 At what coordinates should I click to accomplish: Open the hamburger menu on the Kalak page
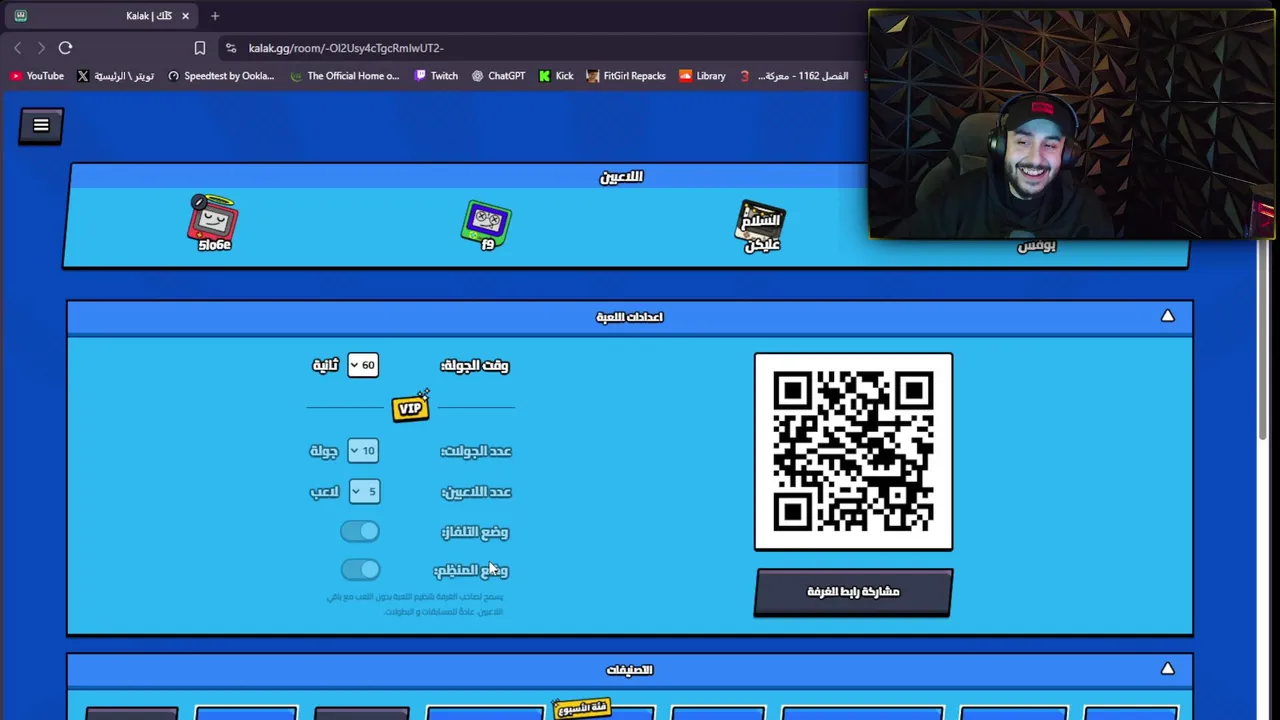click(x=41, y=125)
